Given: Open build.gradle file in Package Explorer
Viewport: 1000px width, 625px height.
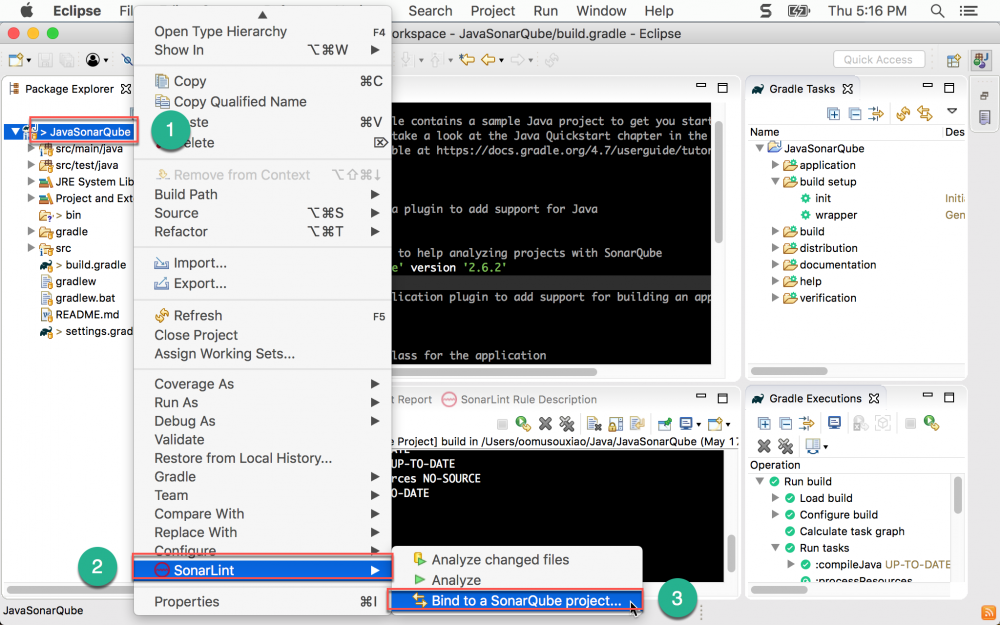Looking at the screenshot, I should pos(95,265).
